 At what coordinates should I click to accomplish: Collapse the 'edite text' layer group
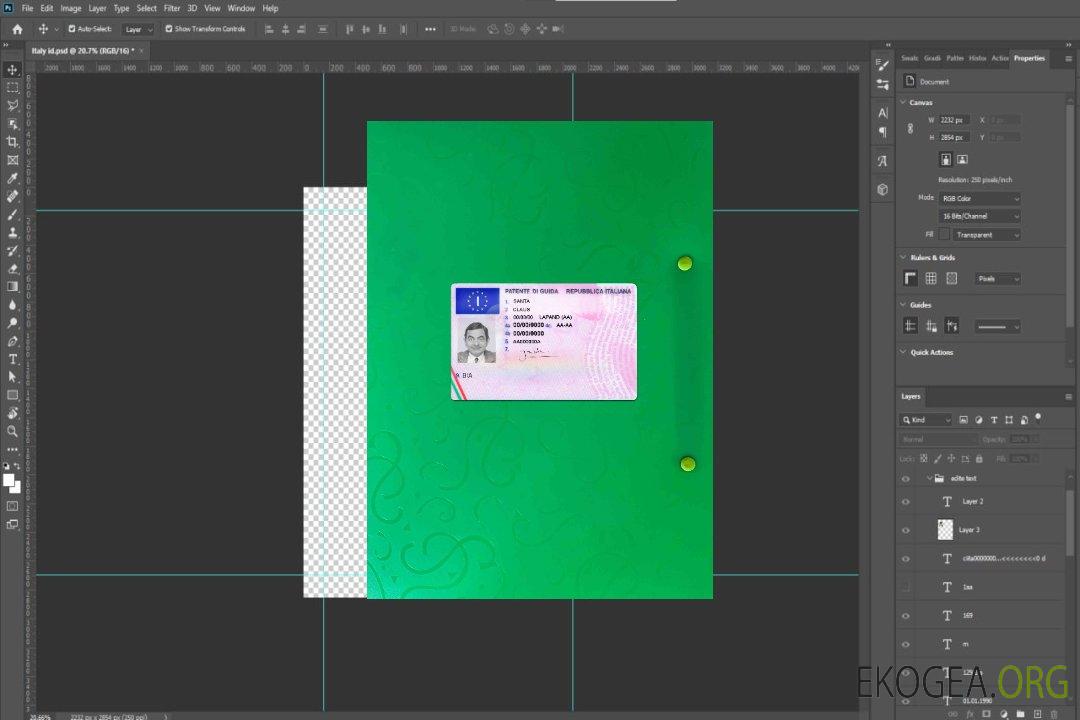(929, 478)
